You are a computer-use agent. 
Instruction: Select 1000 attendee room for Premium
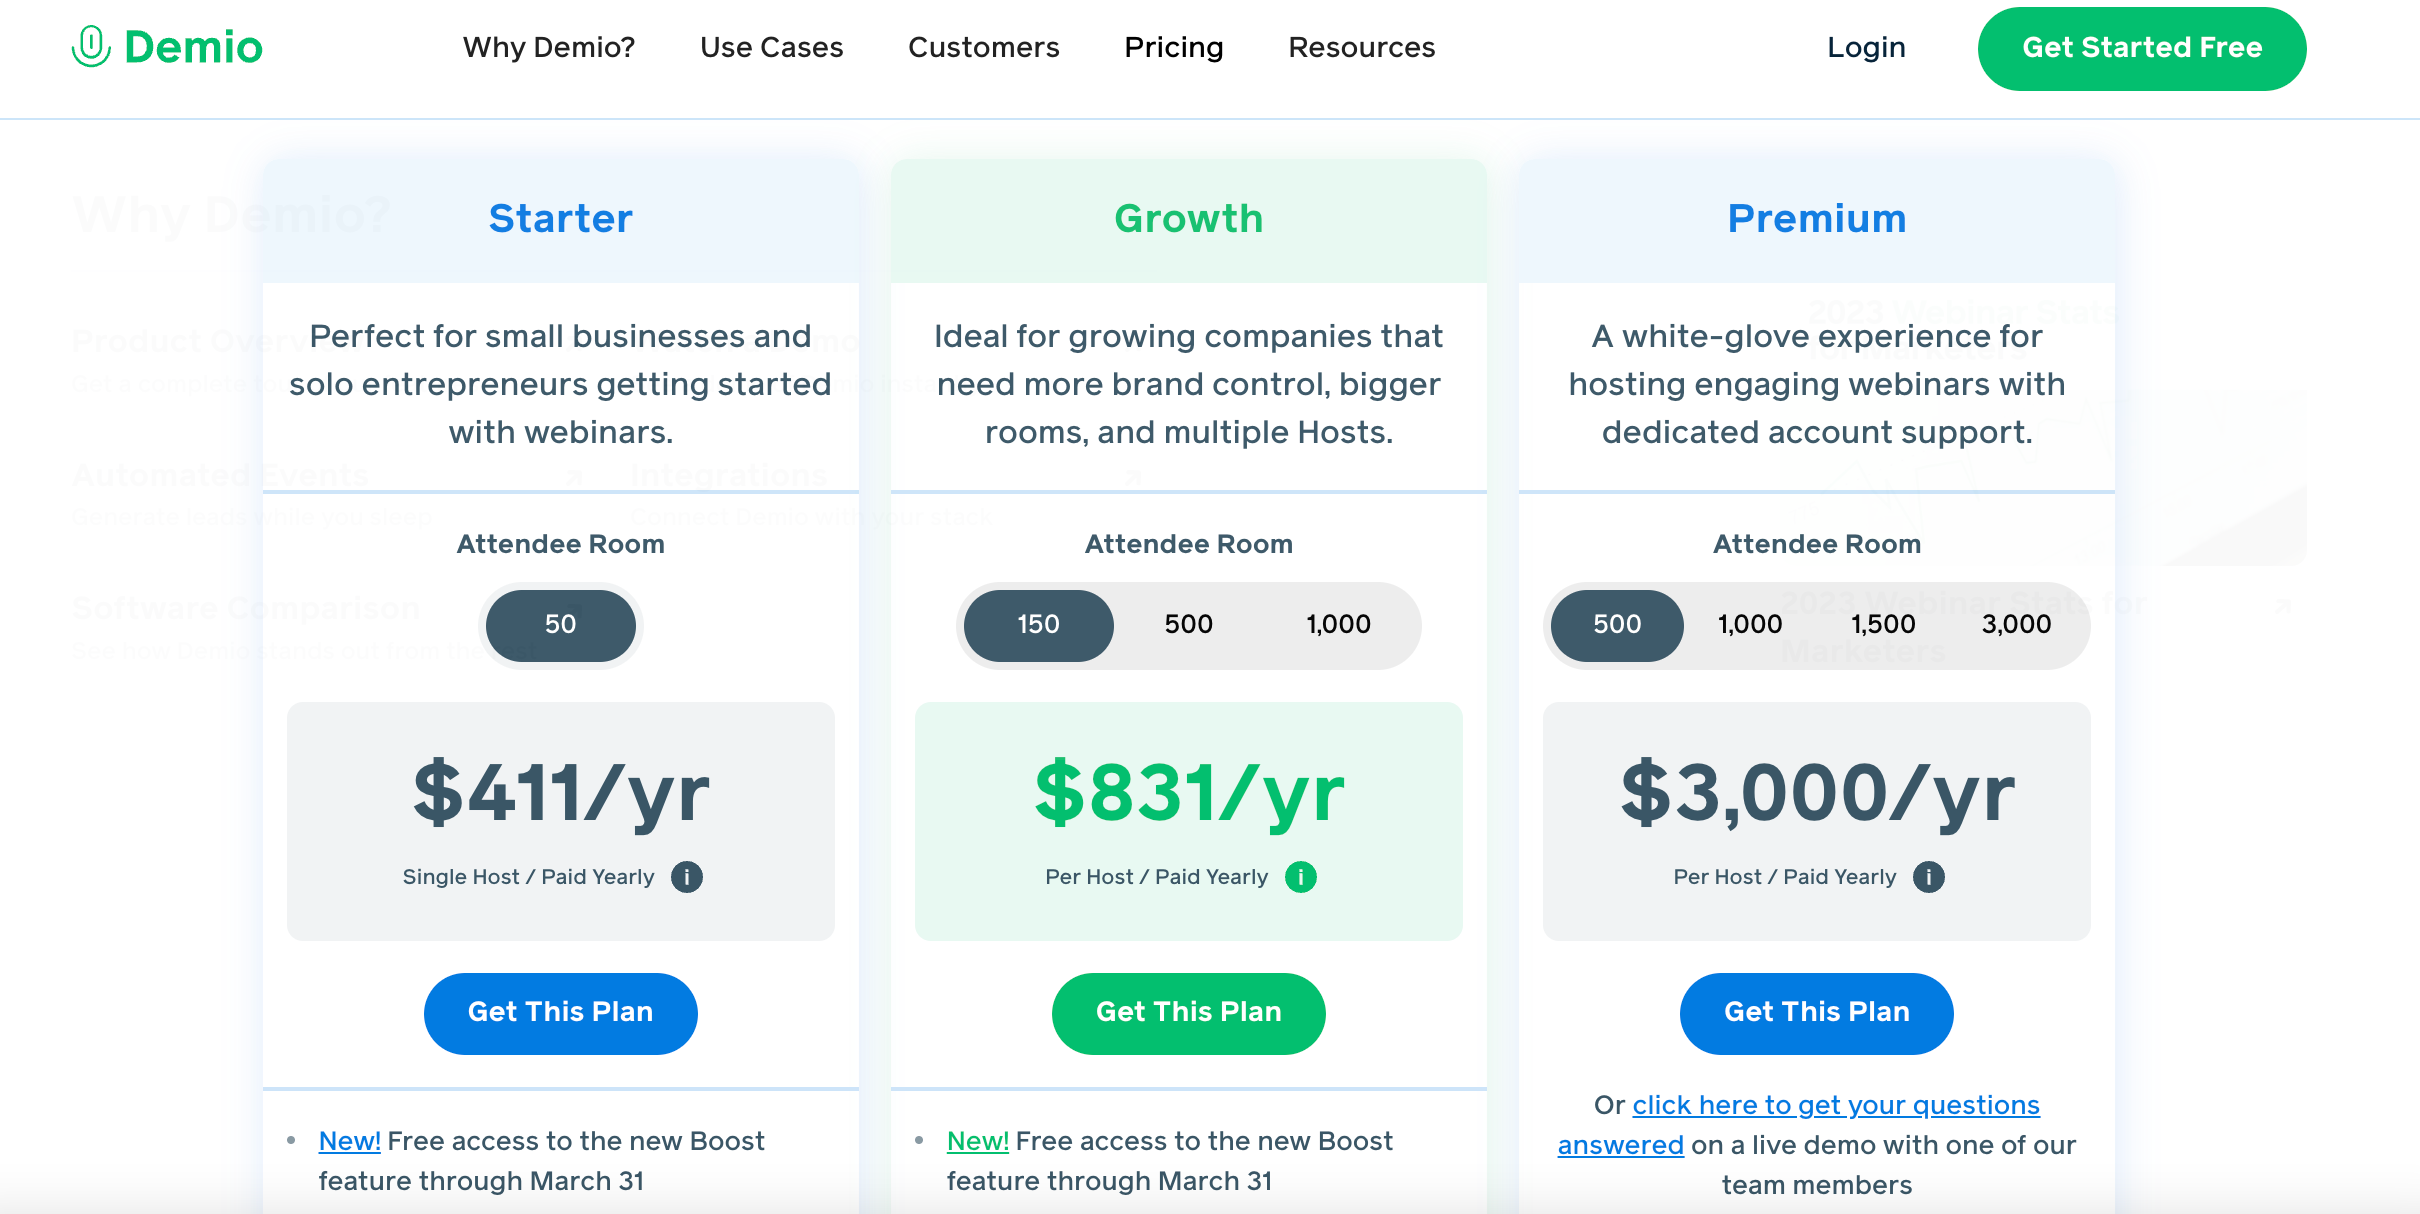click(1753, 624)
